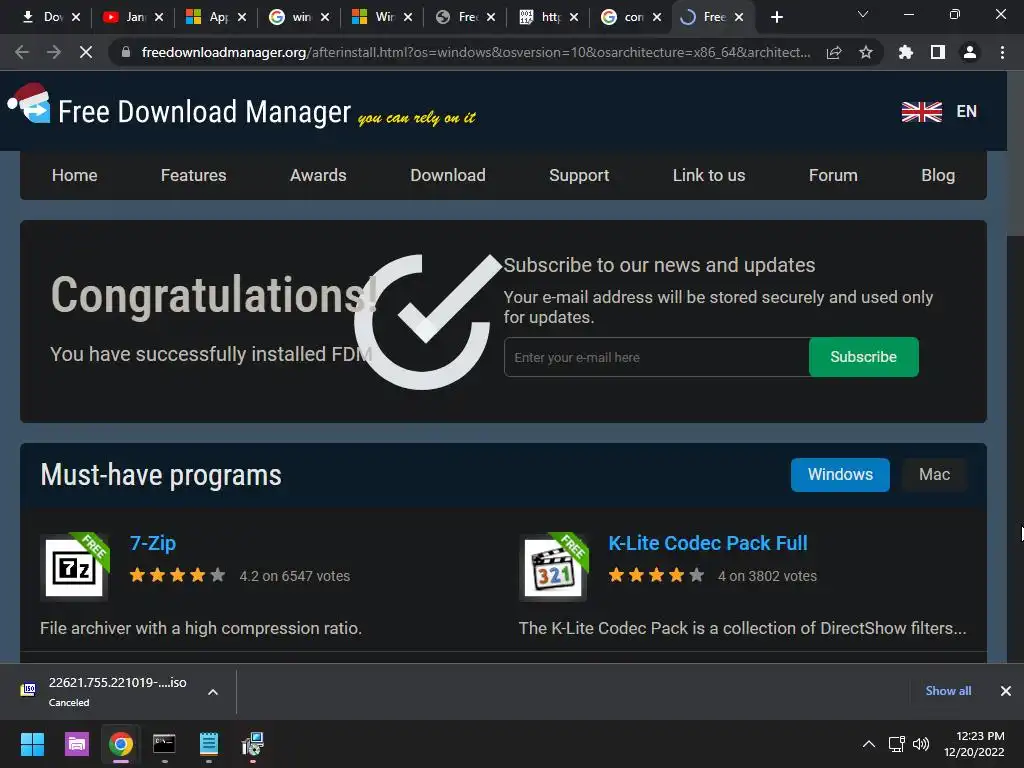Viewport: 1024px width, 768px height.
Task: Open the tab search chevron
Action: pyautogui.click(x=863, y=14)
